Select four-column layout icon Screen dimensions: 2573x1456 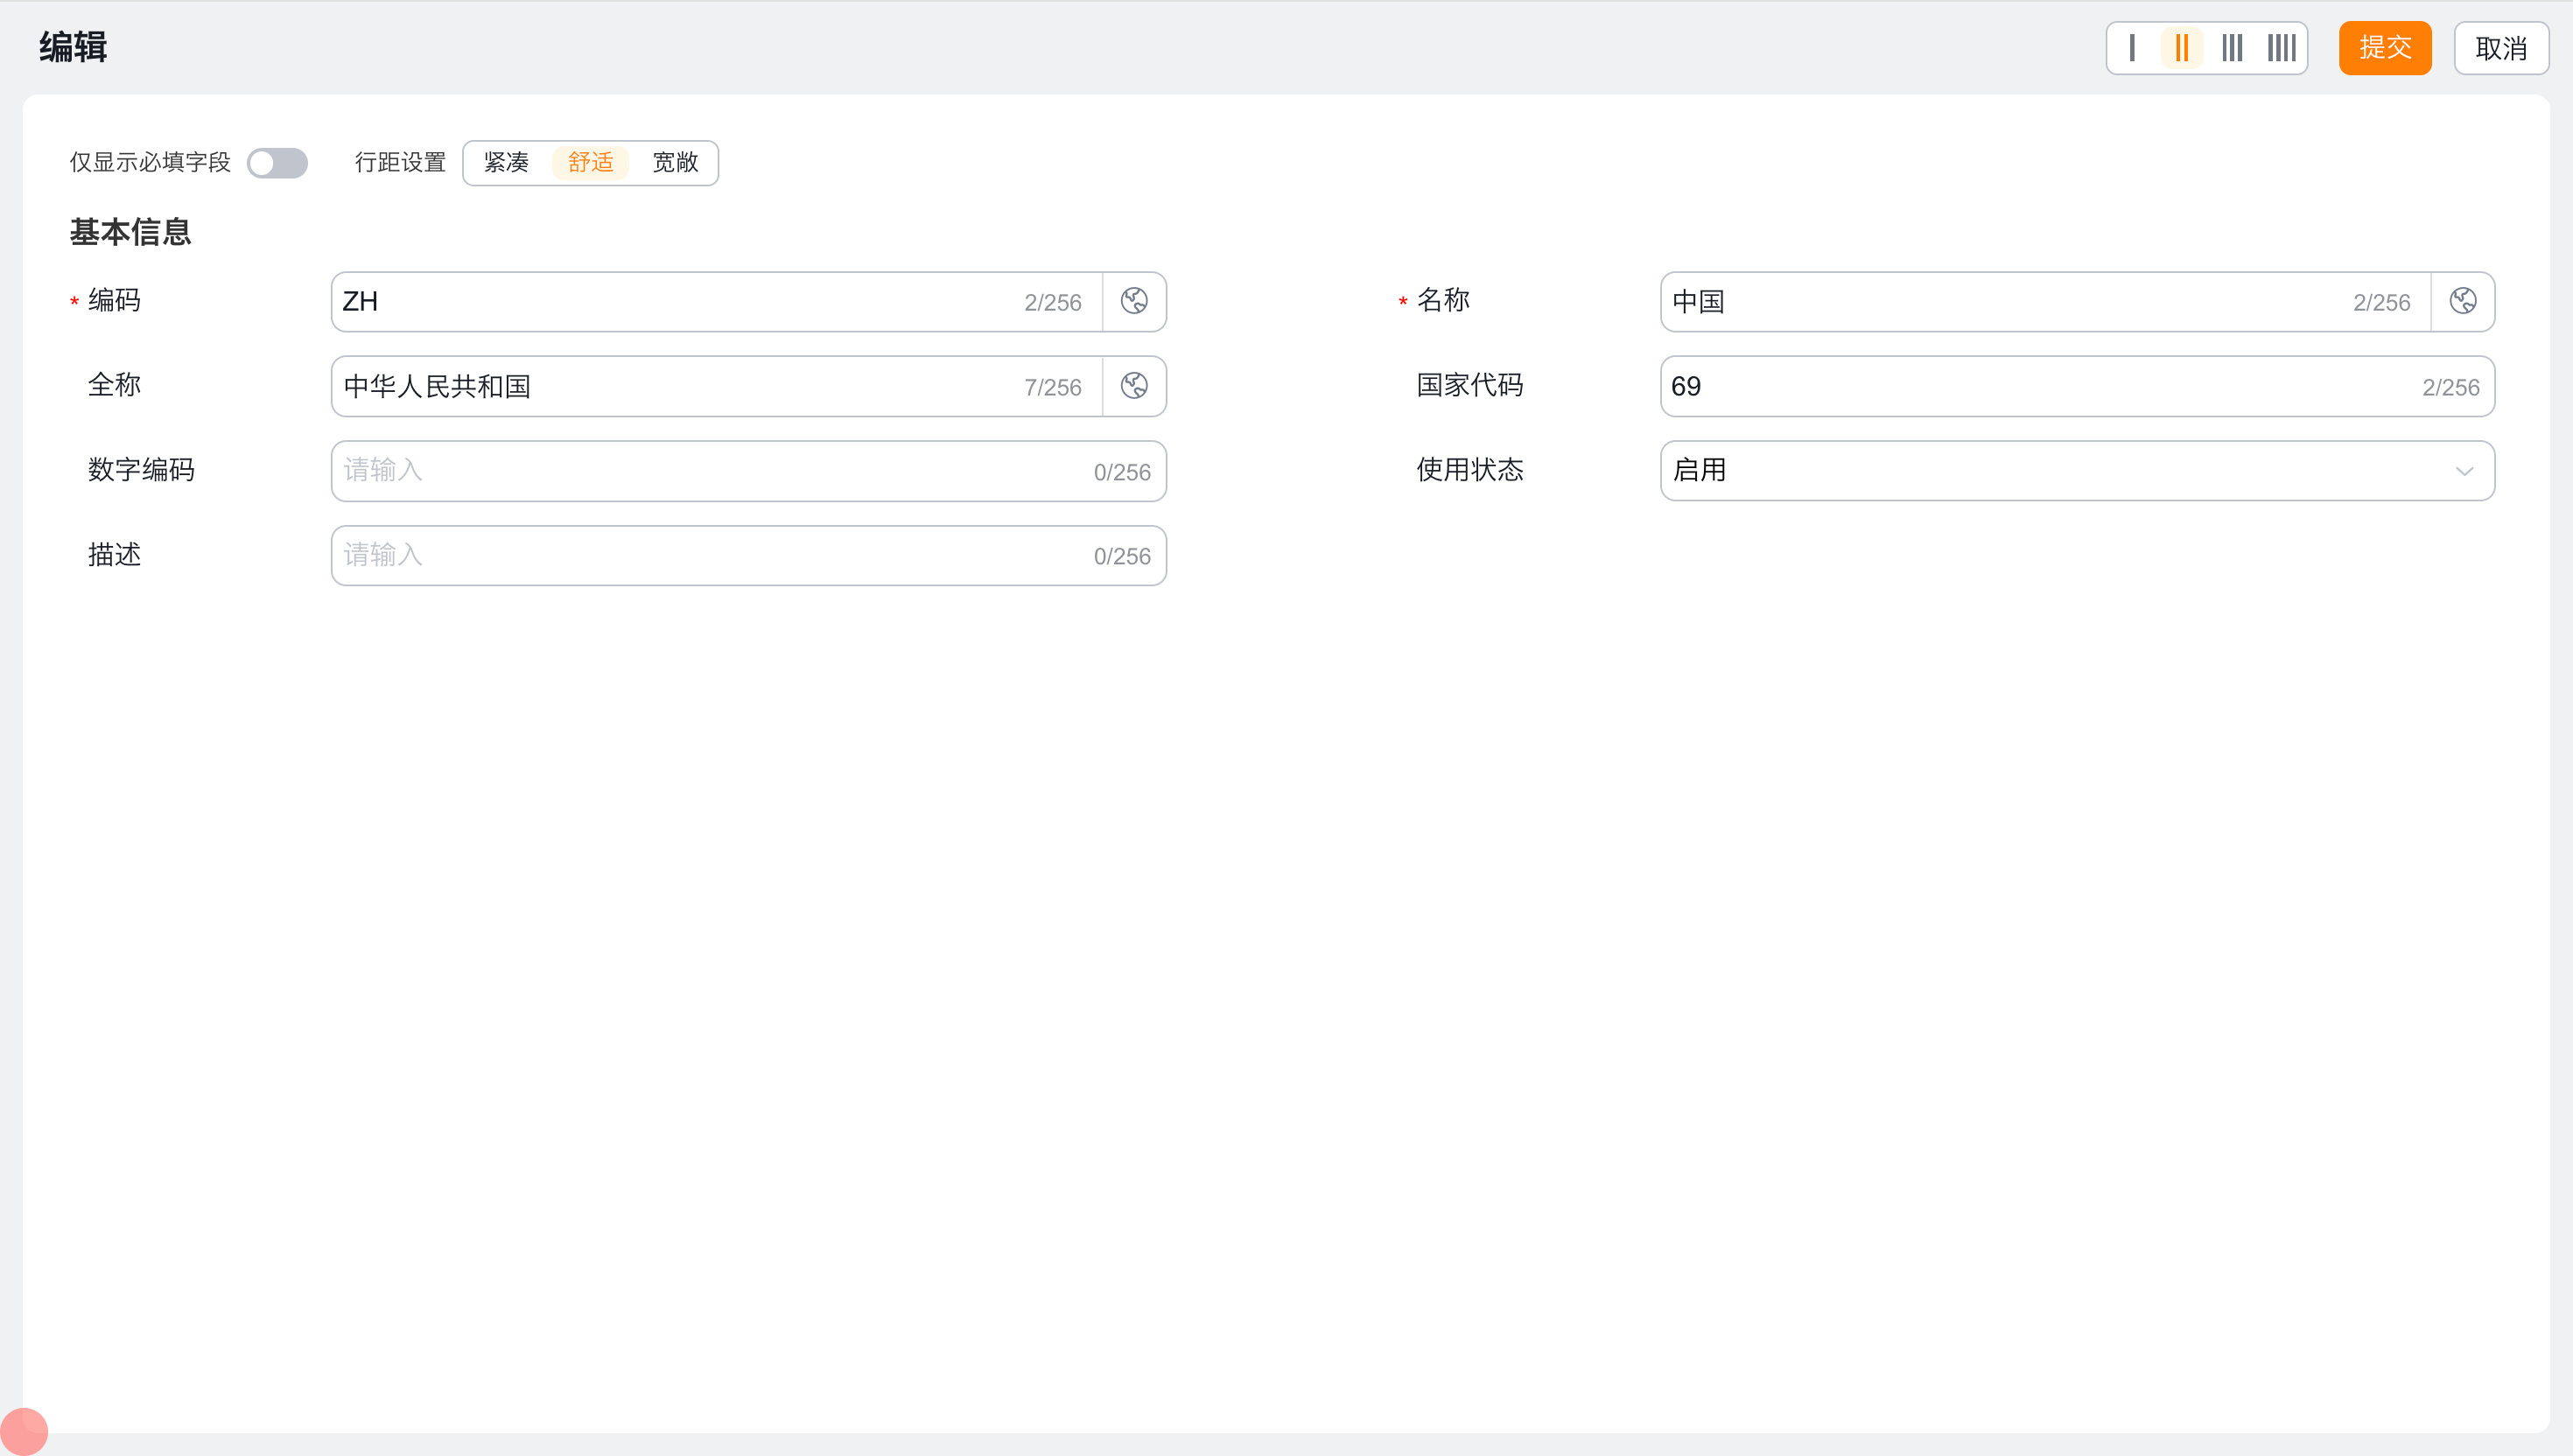click(2281, 48)
